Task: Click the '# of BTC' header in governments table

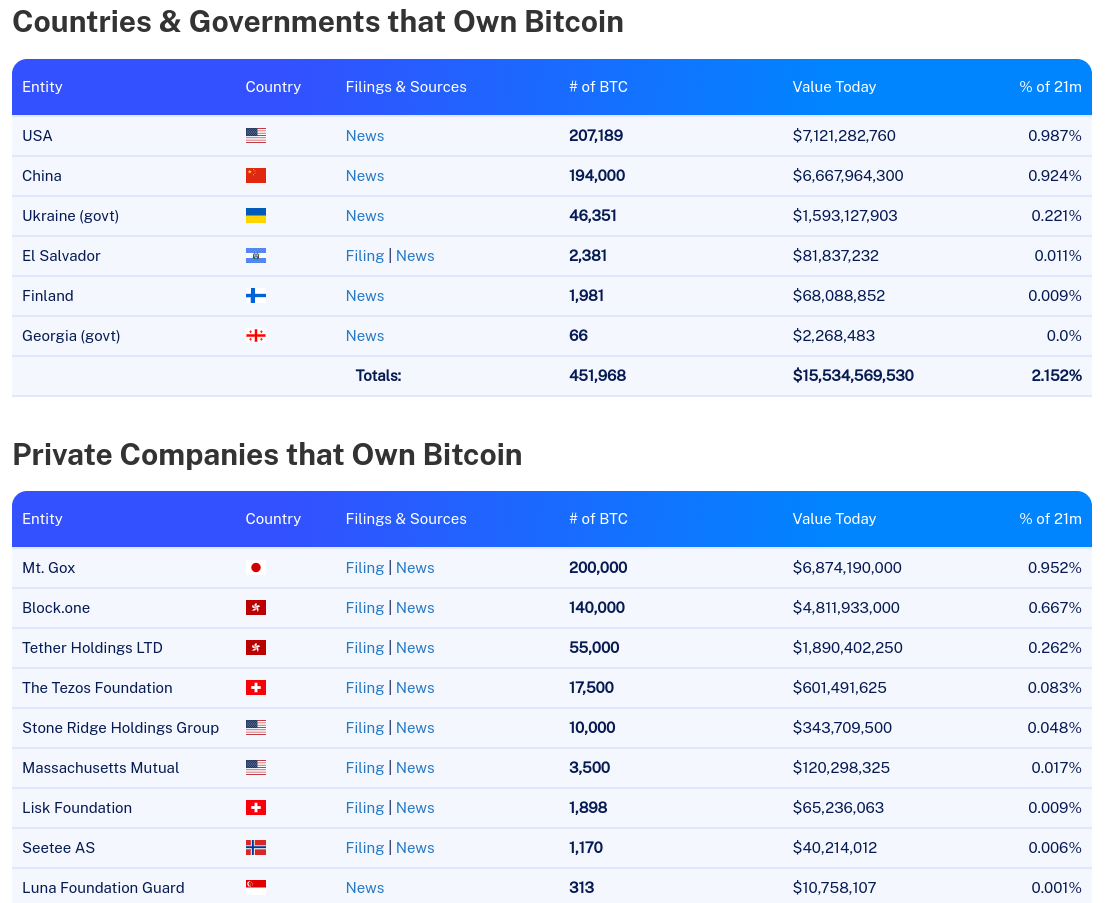Action: (598, 87)
